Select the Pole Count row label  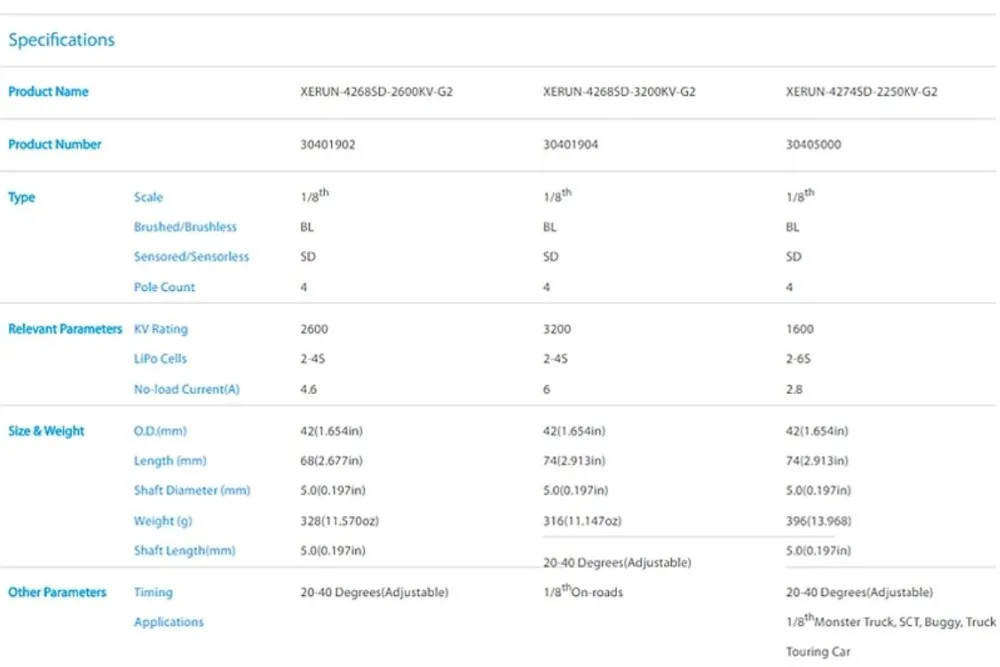[x=165, y=287]
